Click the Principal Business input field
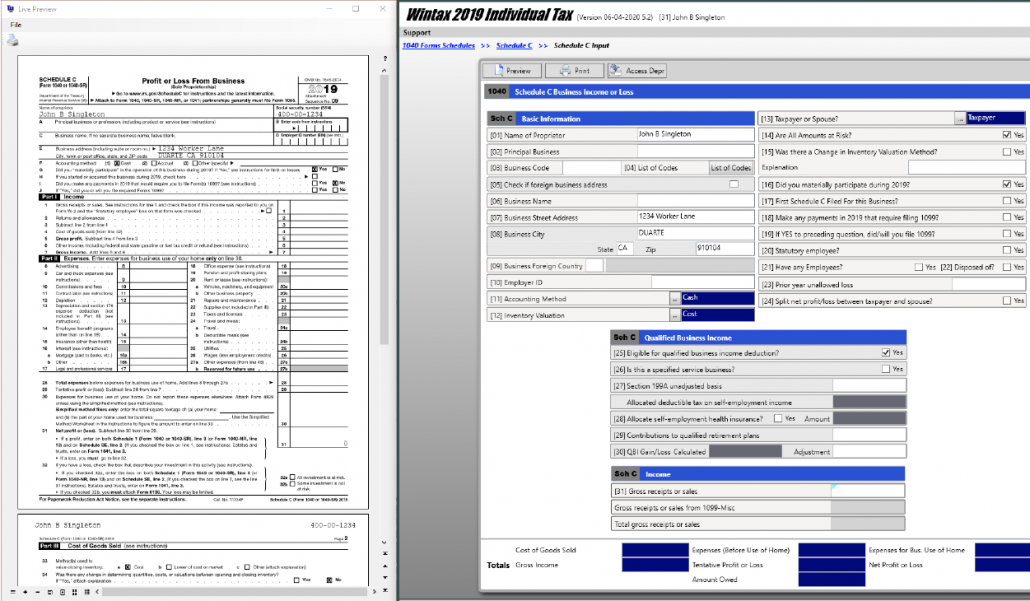Viewport: 1030px width, 601px height. click(x=695, y=151)
